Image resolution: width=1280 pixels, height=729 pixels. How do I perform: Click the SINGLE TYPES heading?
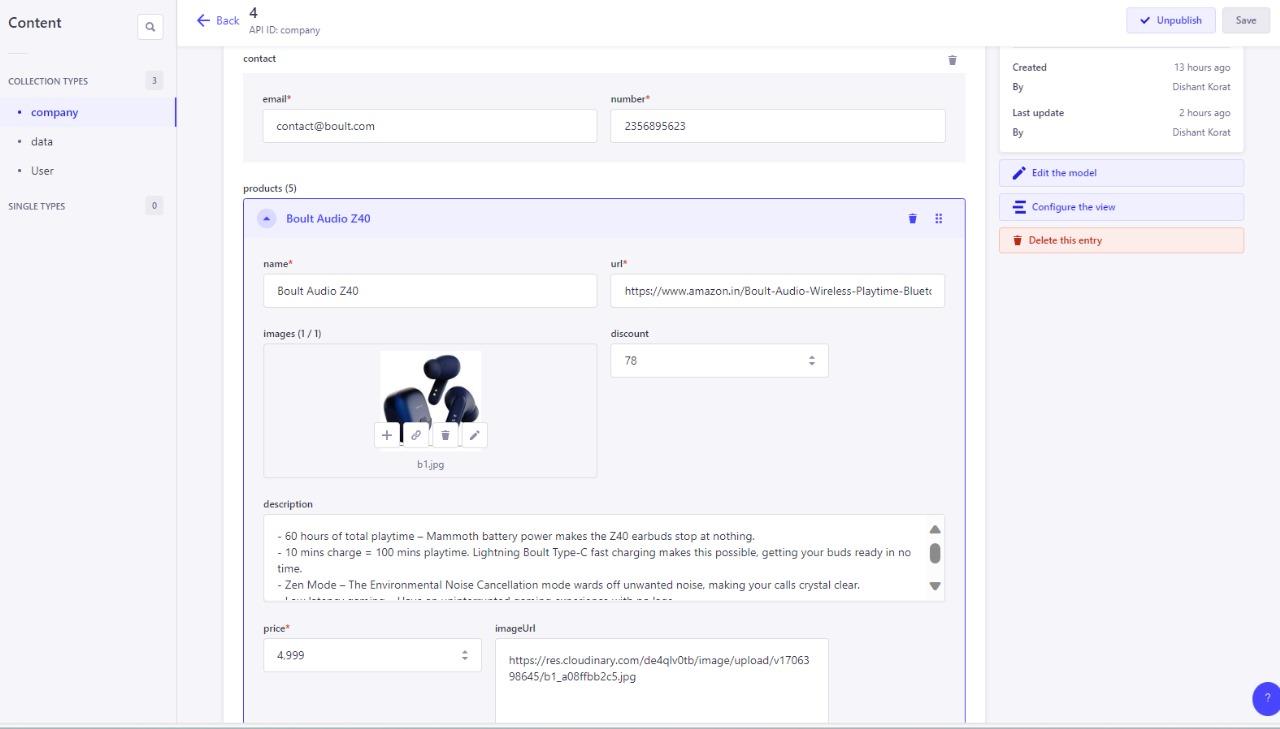(x=36, y=206)
